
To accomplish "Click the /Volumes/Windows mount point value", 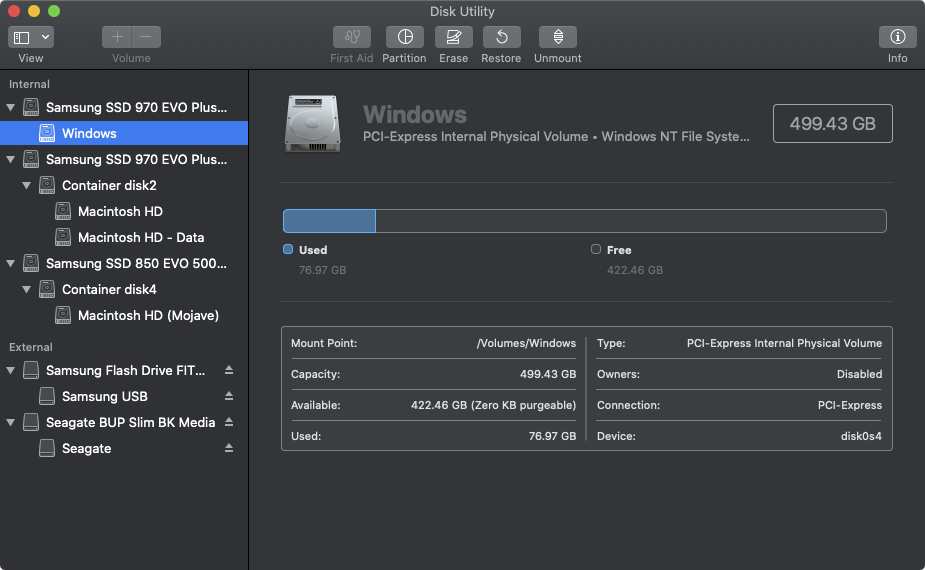I will [526, 343].
